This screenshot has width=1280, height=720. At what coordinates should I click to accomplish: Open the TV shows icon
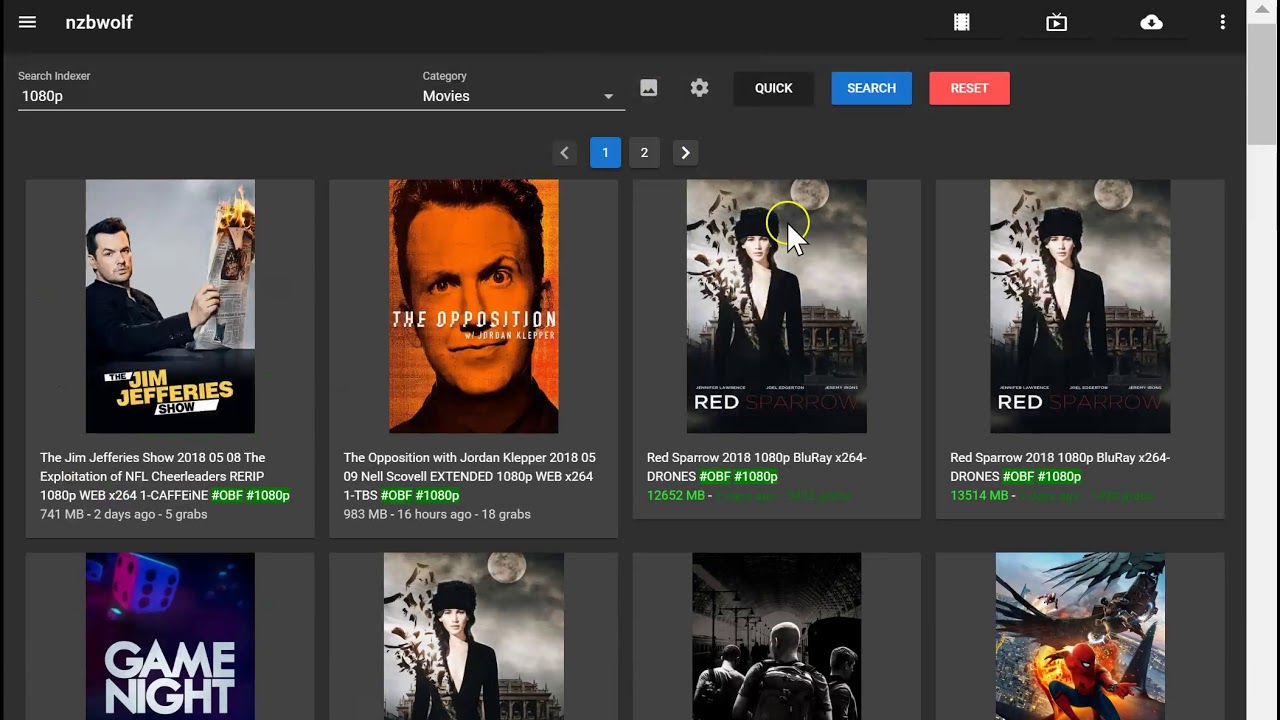[x=1057, y=22]
